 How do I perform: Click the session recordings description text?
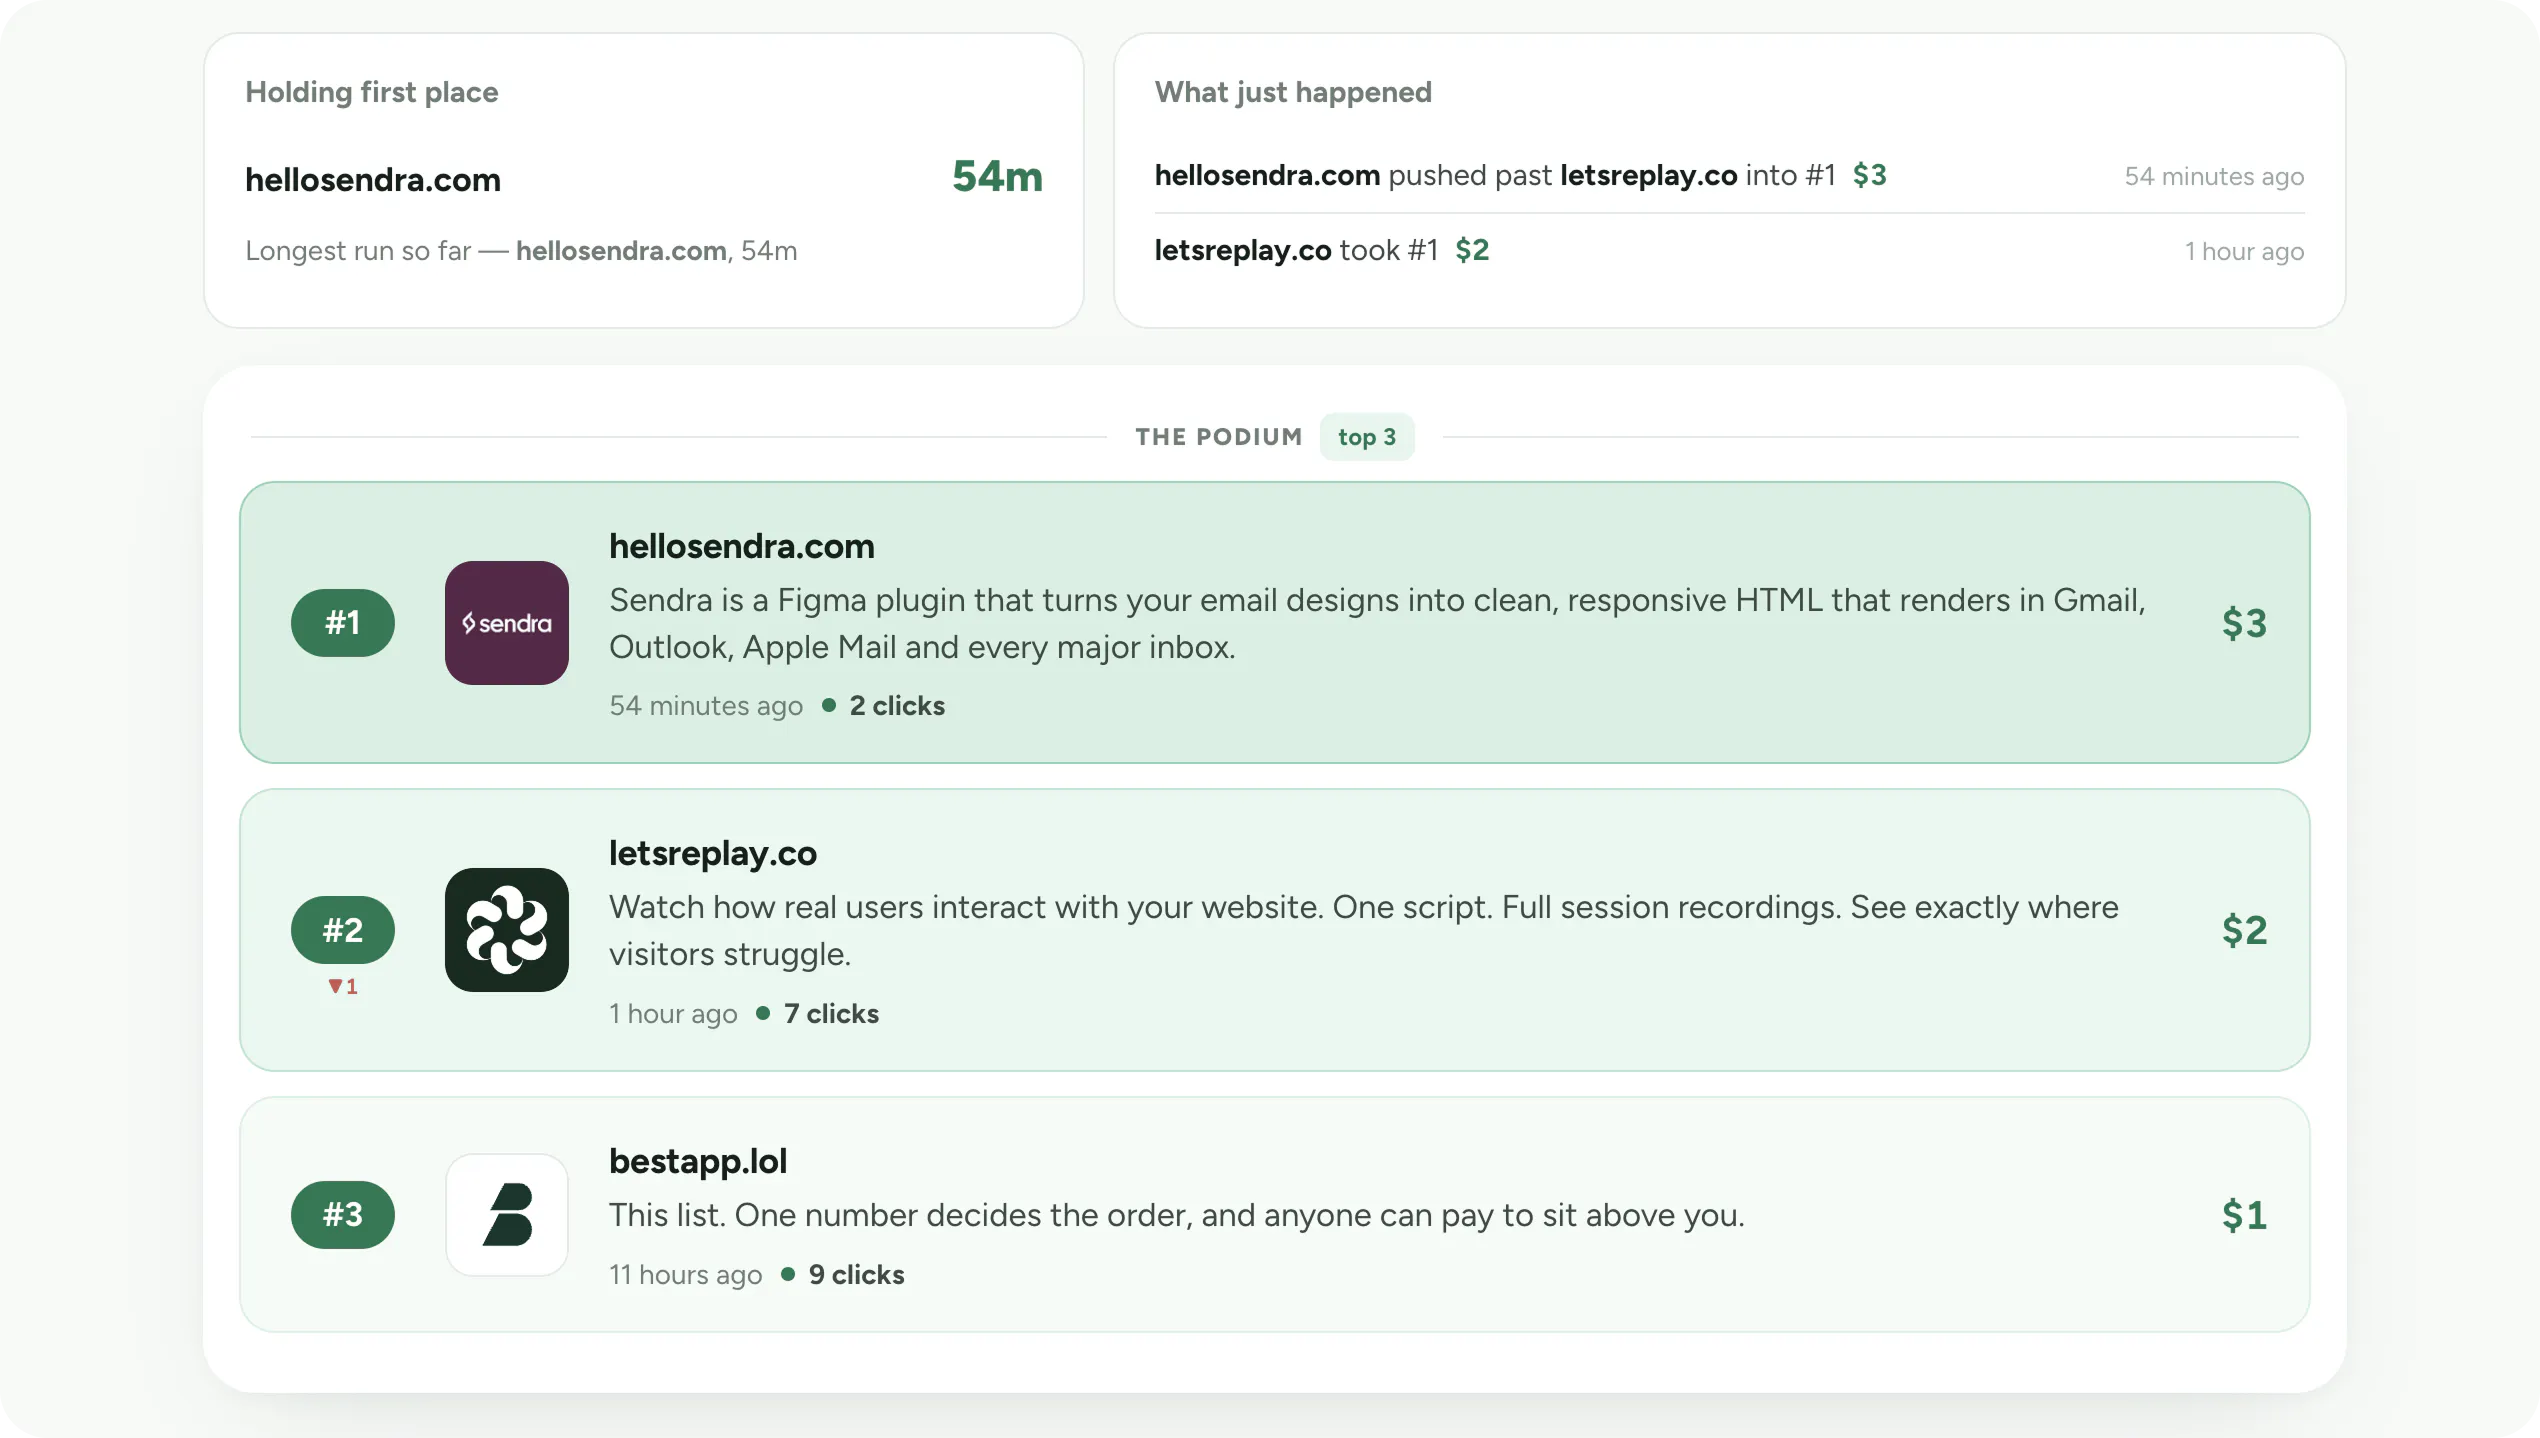click(1364, 931)
